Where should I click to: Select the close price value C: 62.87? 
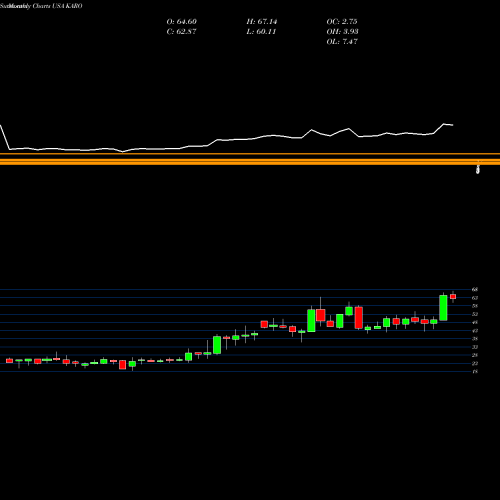(181, 32)
